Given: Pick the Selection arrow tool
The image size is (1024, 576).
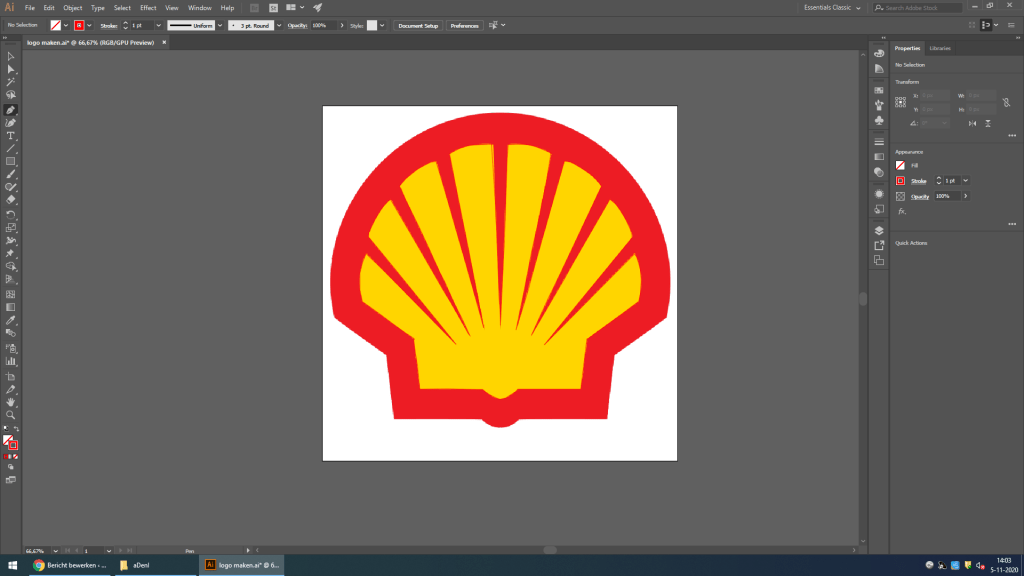Looking at the screenshot, I should [11, 56].
